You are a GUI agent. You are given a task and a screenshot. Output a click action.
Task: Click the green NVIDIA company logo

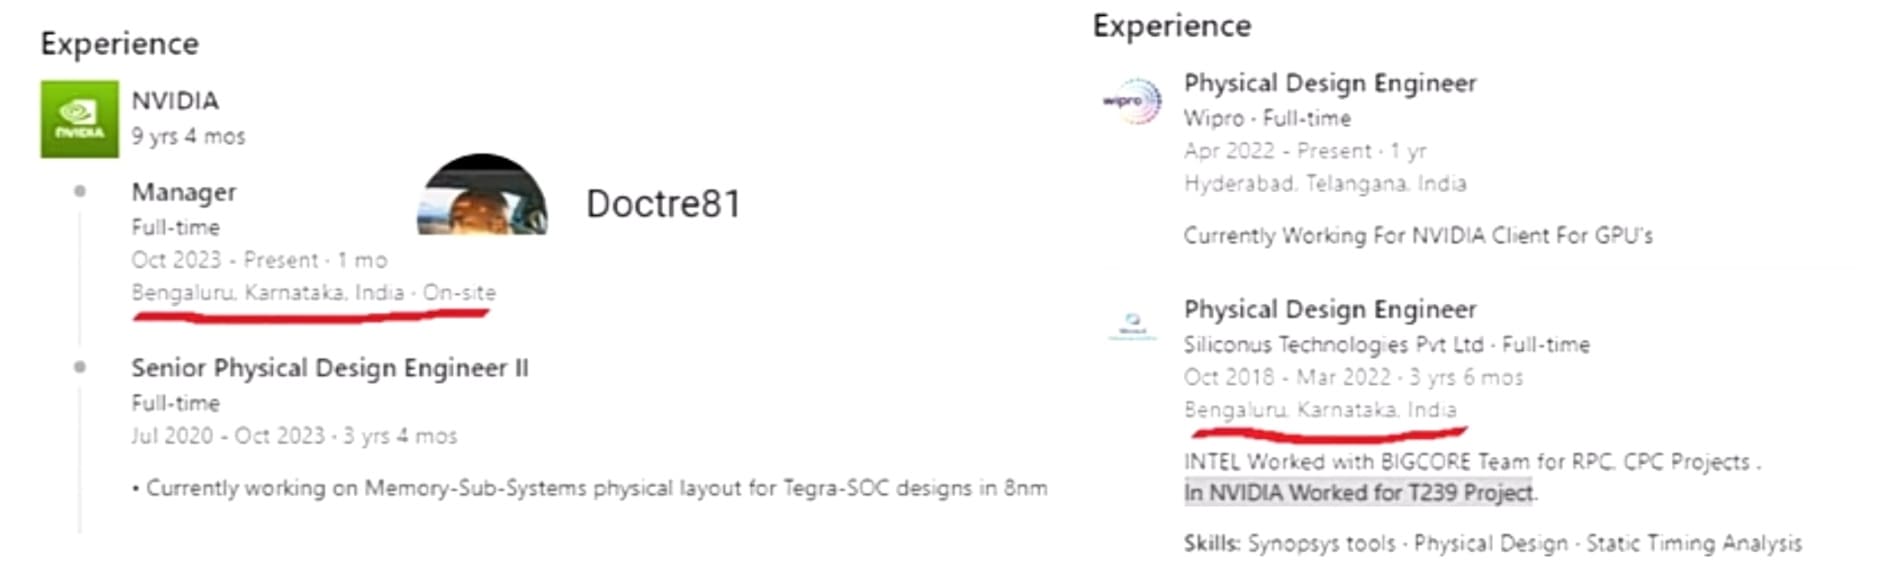pyautogui.click(x=79, y=119)
